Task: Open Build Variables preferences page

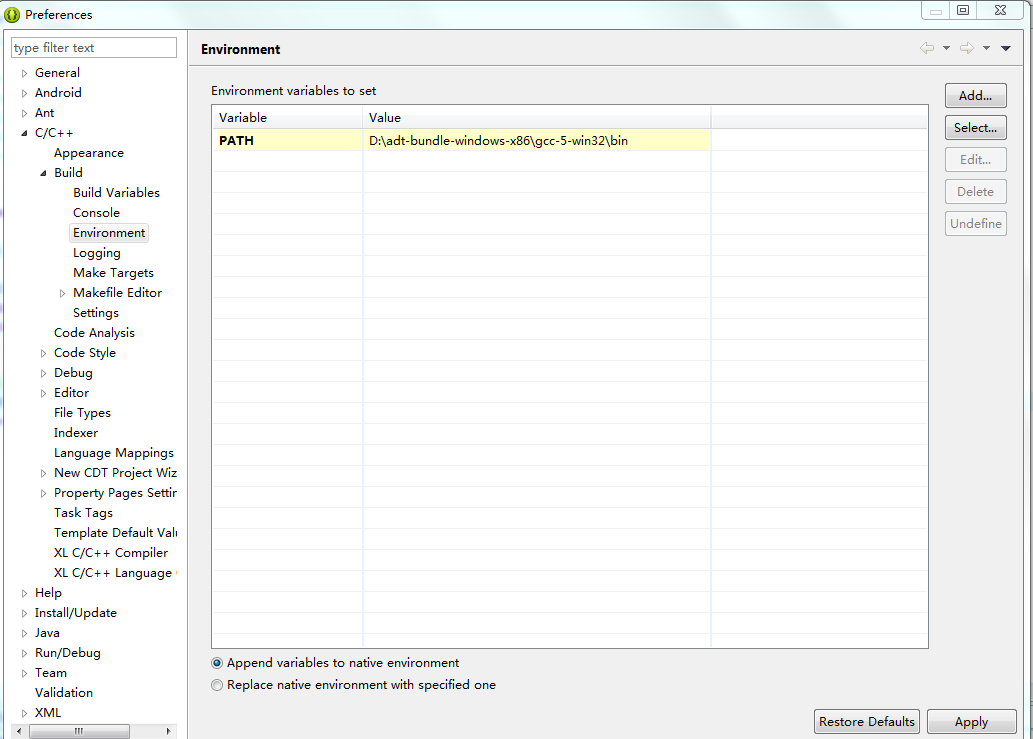Action: tap(116, 193)
